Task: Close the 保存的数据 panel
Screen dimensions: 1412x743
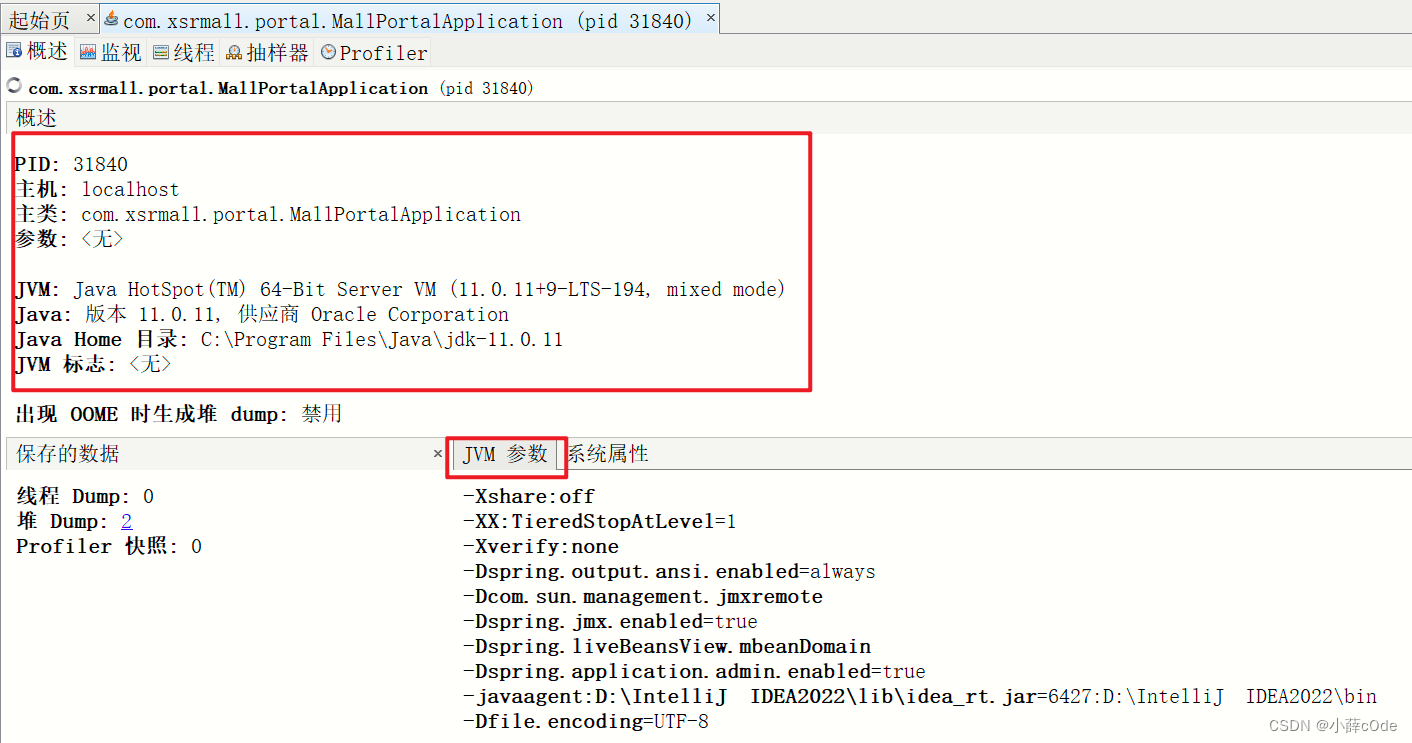Action: (437, 454)
